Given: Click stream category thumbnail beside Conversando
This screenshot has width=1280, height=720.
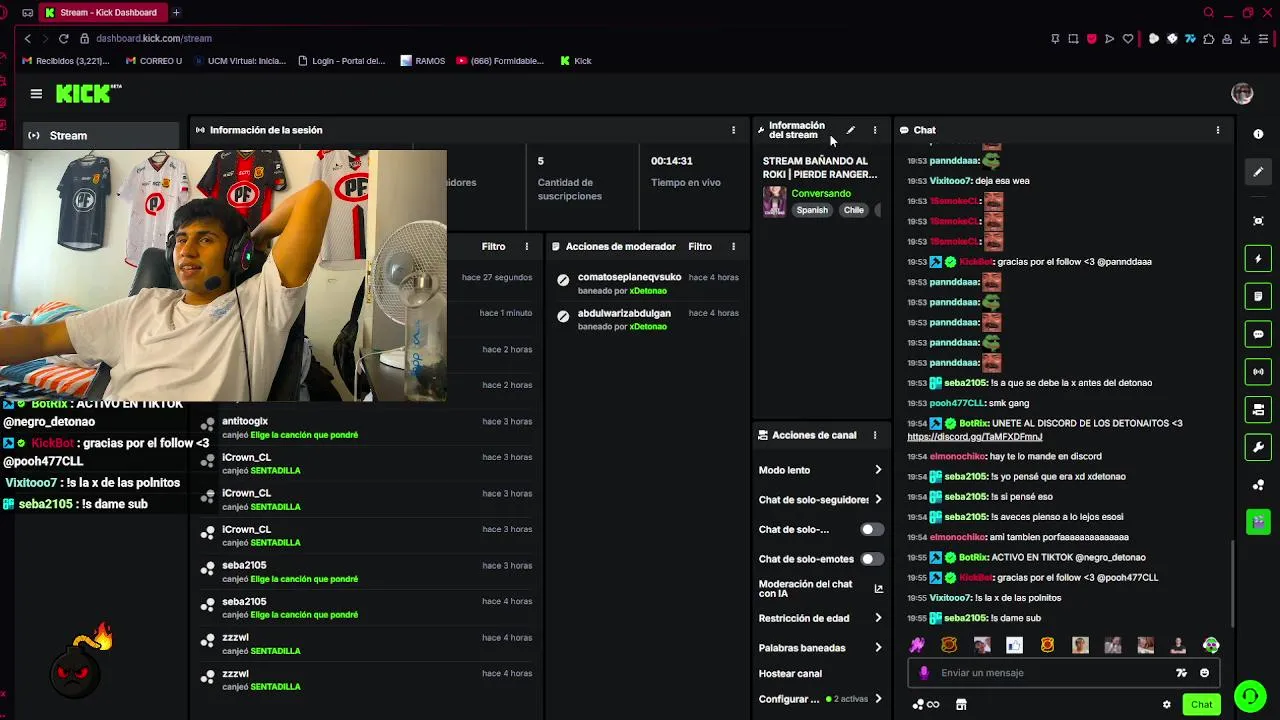Looking at the screenshot, I should pyautogui.click(x=774, y=201).
